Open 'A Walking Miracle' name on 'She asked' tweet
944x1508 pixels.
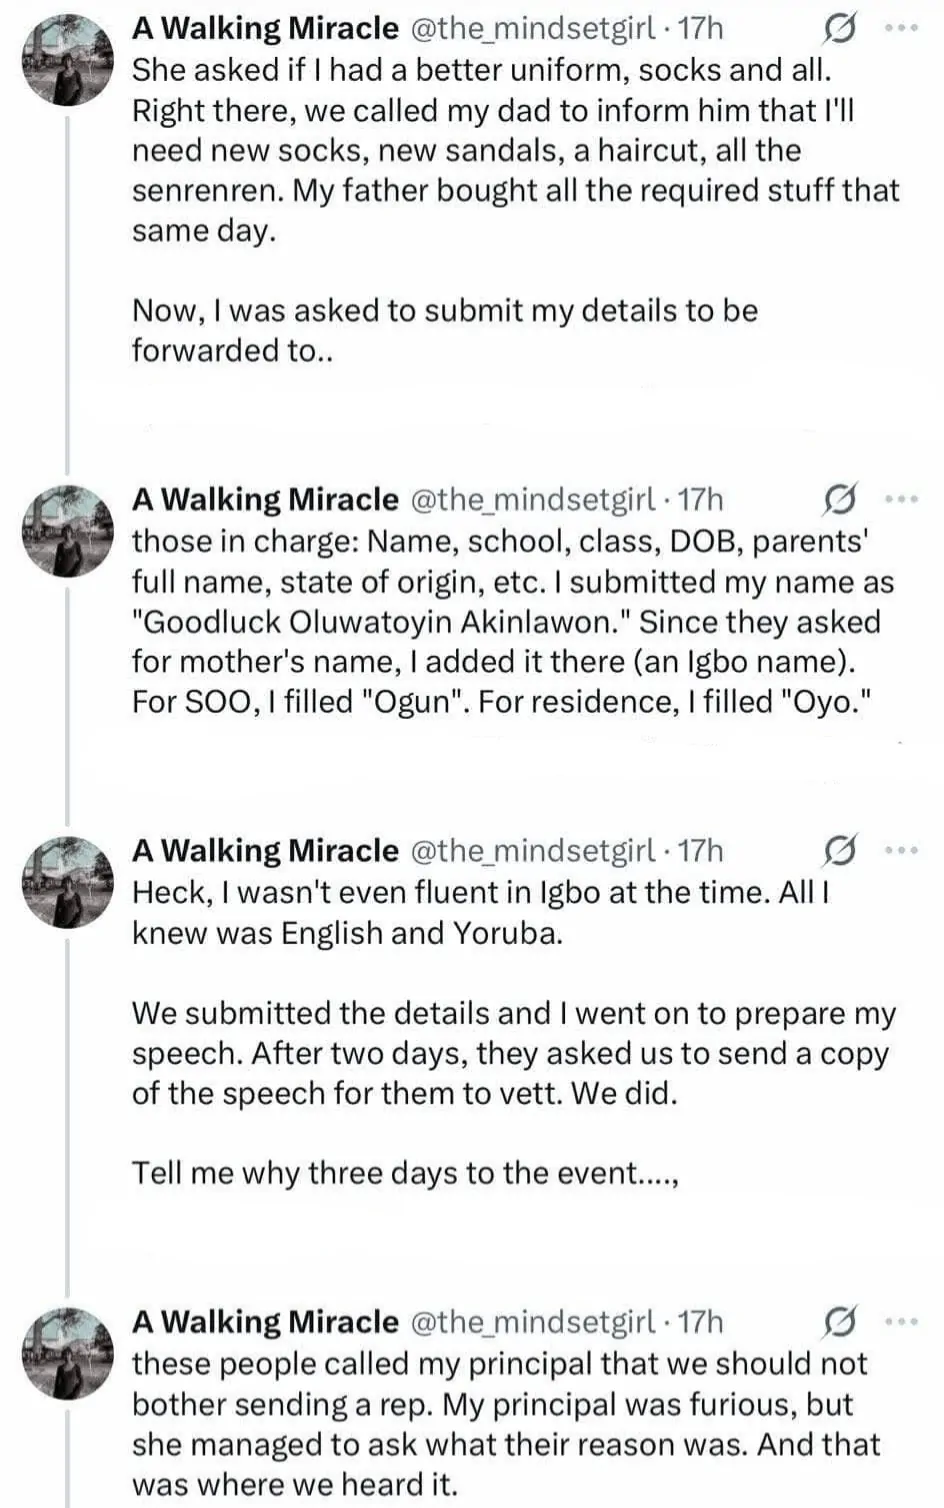click(x=265, y=29)
